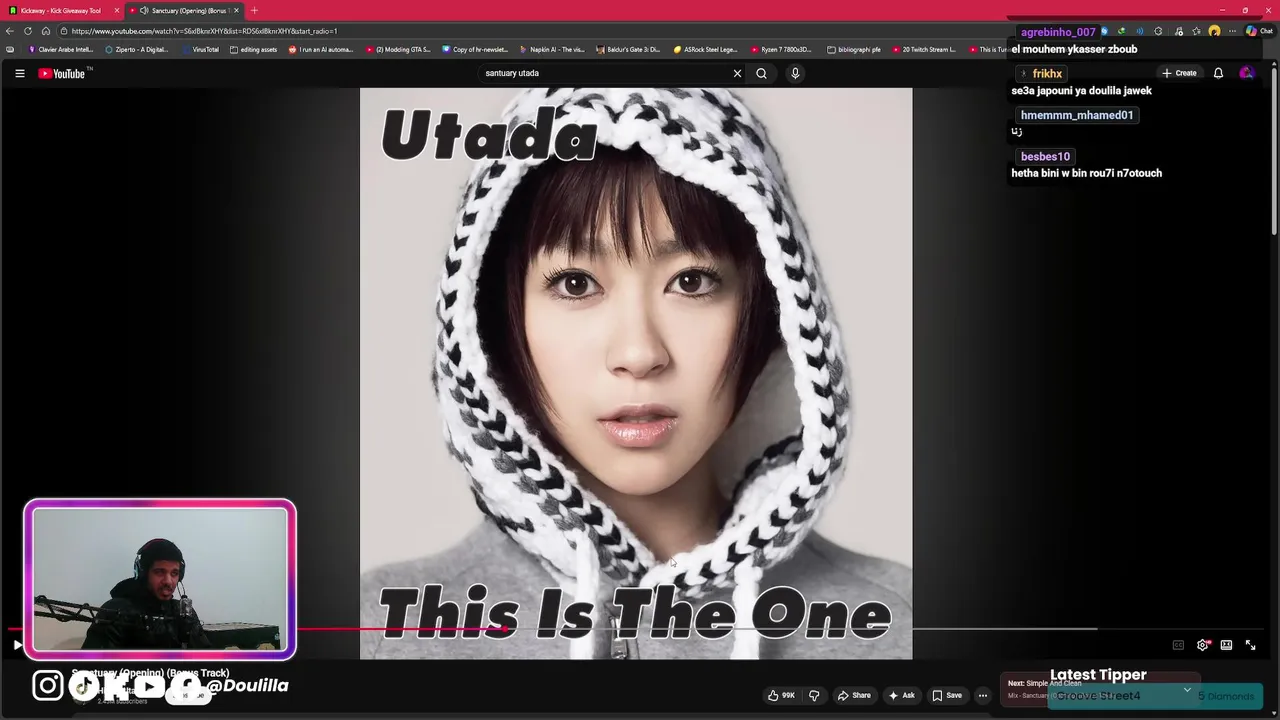
Task: Focus the search field containing 'santuary utada'
Action: 605,73
